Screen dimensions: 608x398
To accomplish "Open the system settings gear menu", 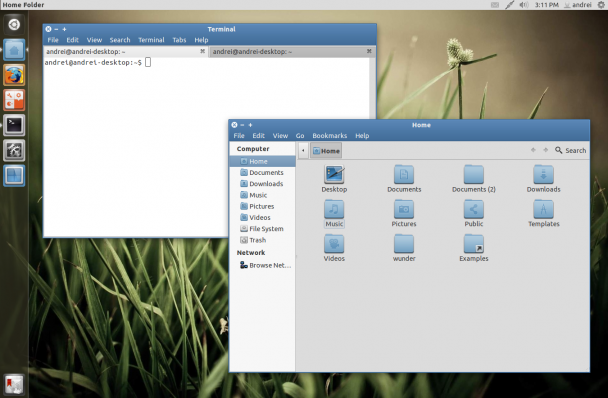I will point(601,5).
